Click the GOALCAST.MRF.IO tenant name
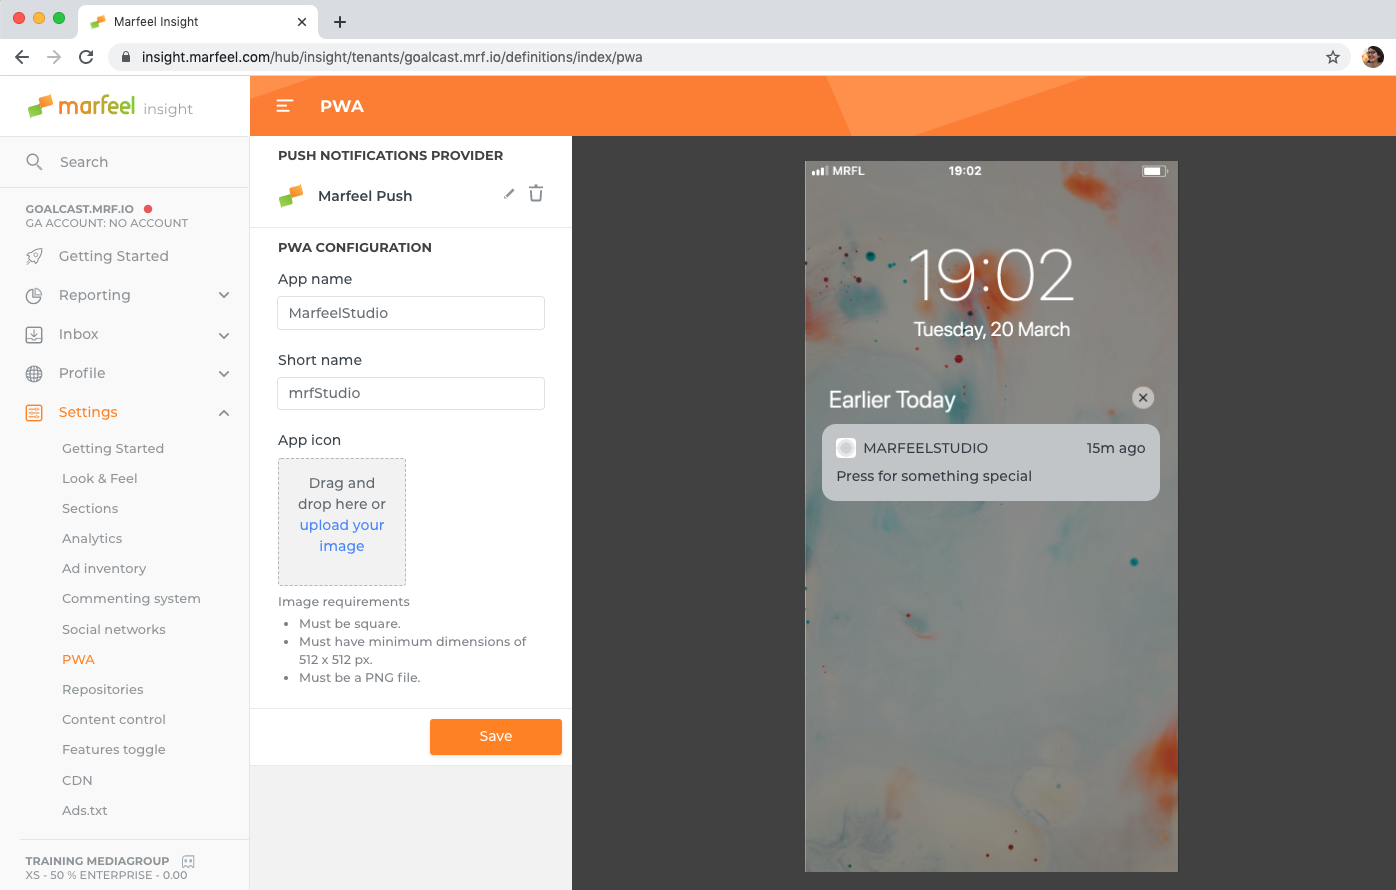Screen dimensions: 1396x890 coord(80,209)
